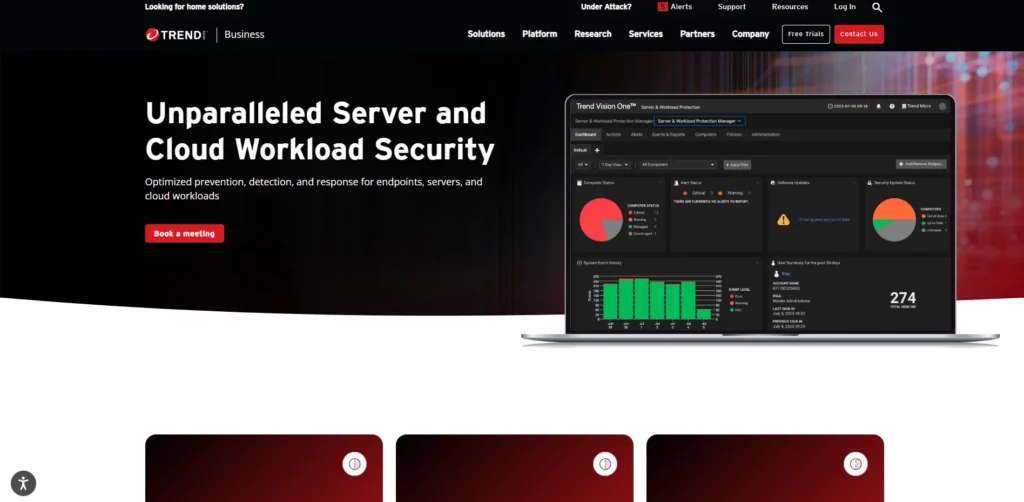The height and width of the screenshot is (502, 1024).
Task: Click the User Summary person icon
Action: pos(773,263)
